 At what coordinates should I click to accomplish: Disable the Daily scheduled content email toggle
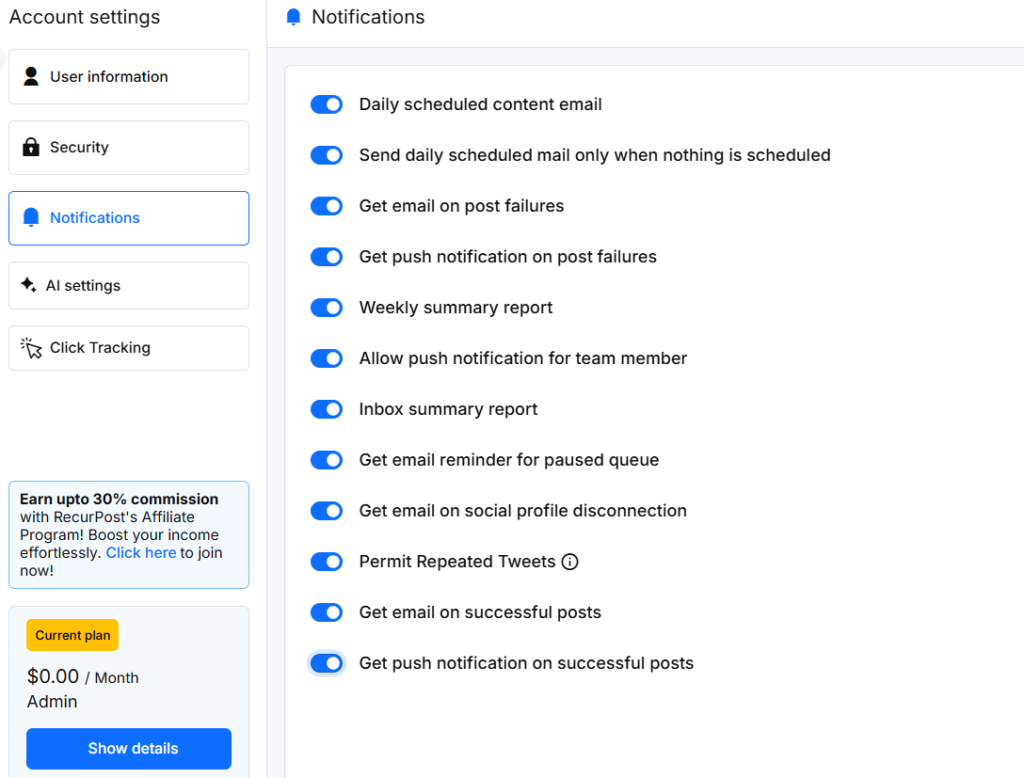[x=326, y=104]
